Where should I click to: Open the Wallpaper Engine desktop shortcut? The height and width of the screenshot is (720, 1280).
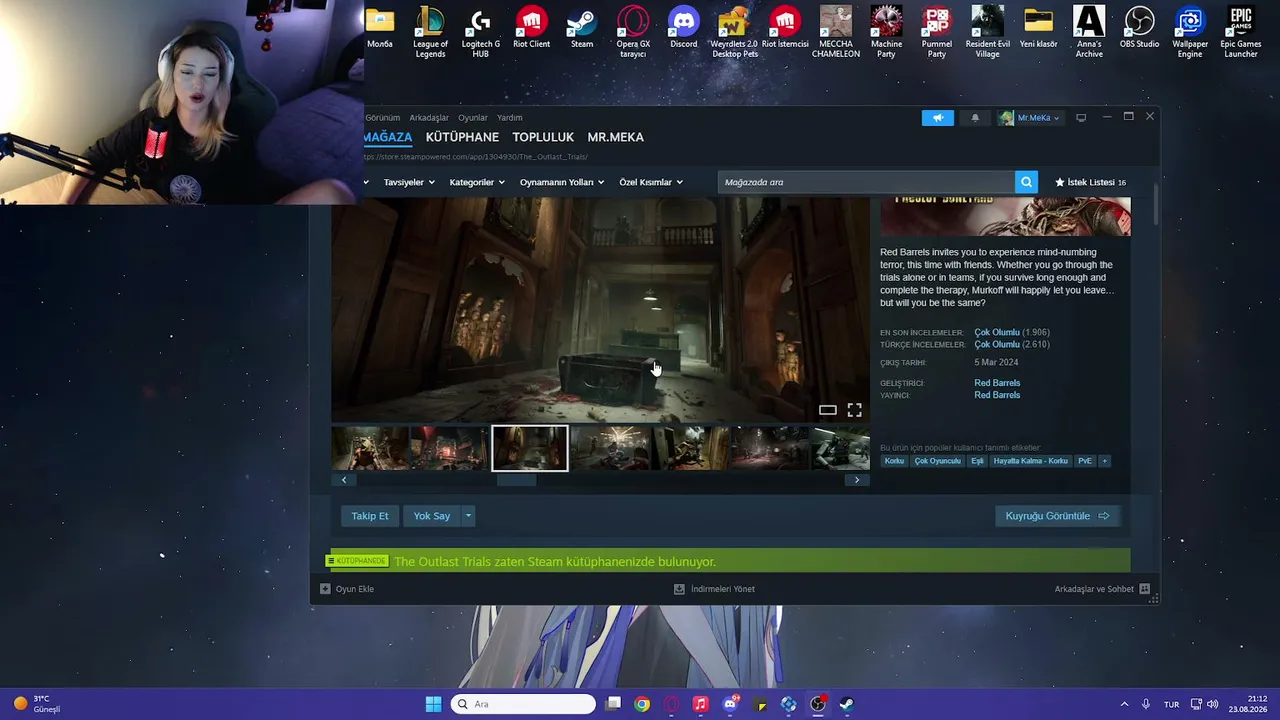coord(1190,32)
